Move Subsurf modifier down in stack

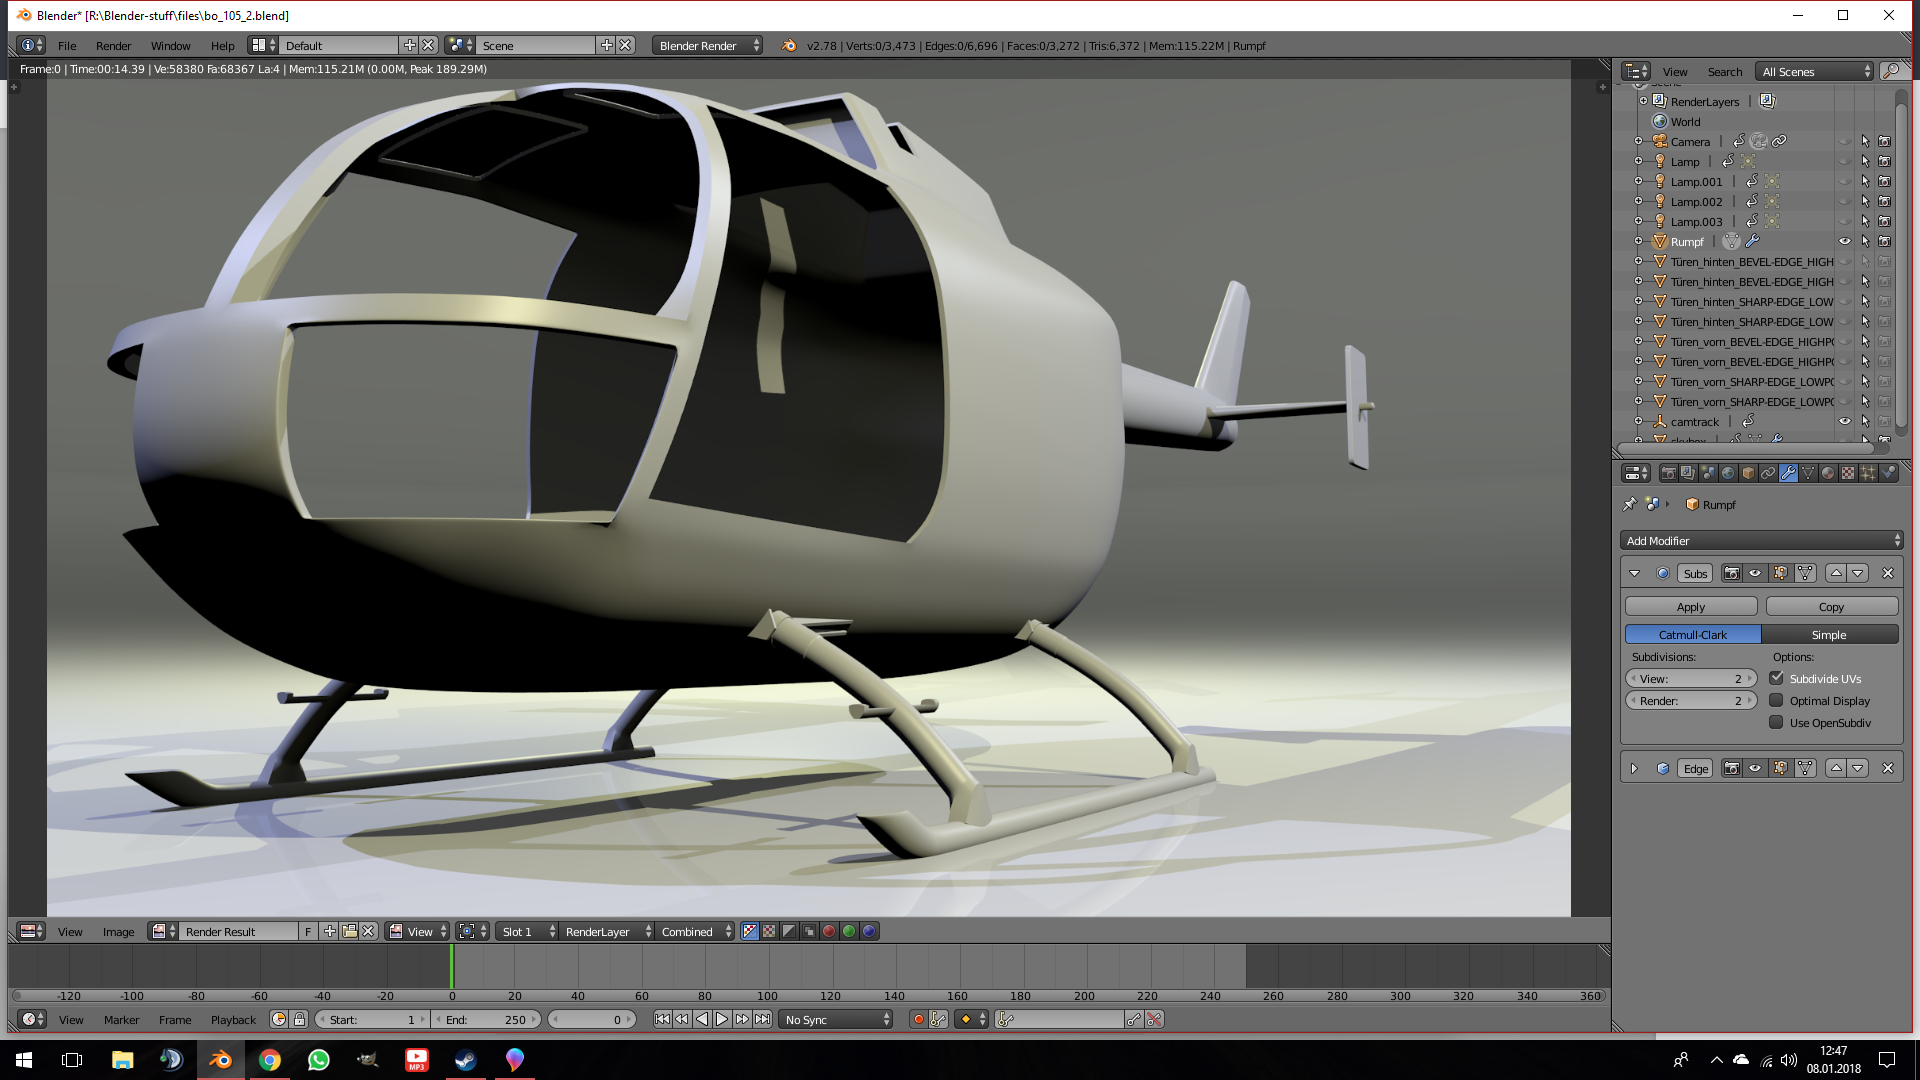click(x=1858, y=573)
